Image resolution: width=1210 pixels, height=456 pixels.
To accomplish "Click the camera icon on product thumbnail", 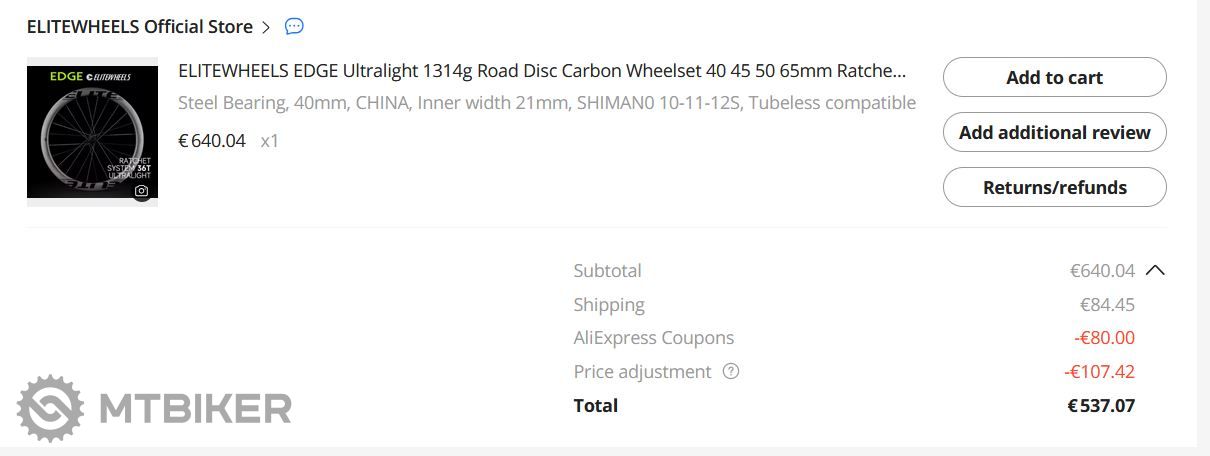I will [x=142, y=190].
